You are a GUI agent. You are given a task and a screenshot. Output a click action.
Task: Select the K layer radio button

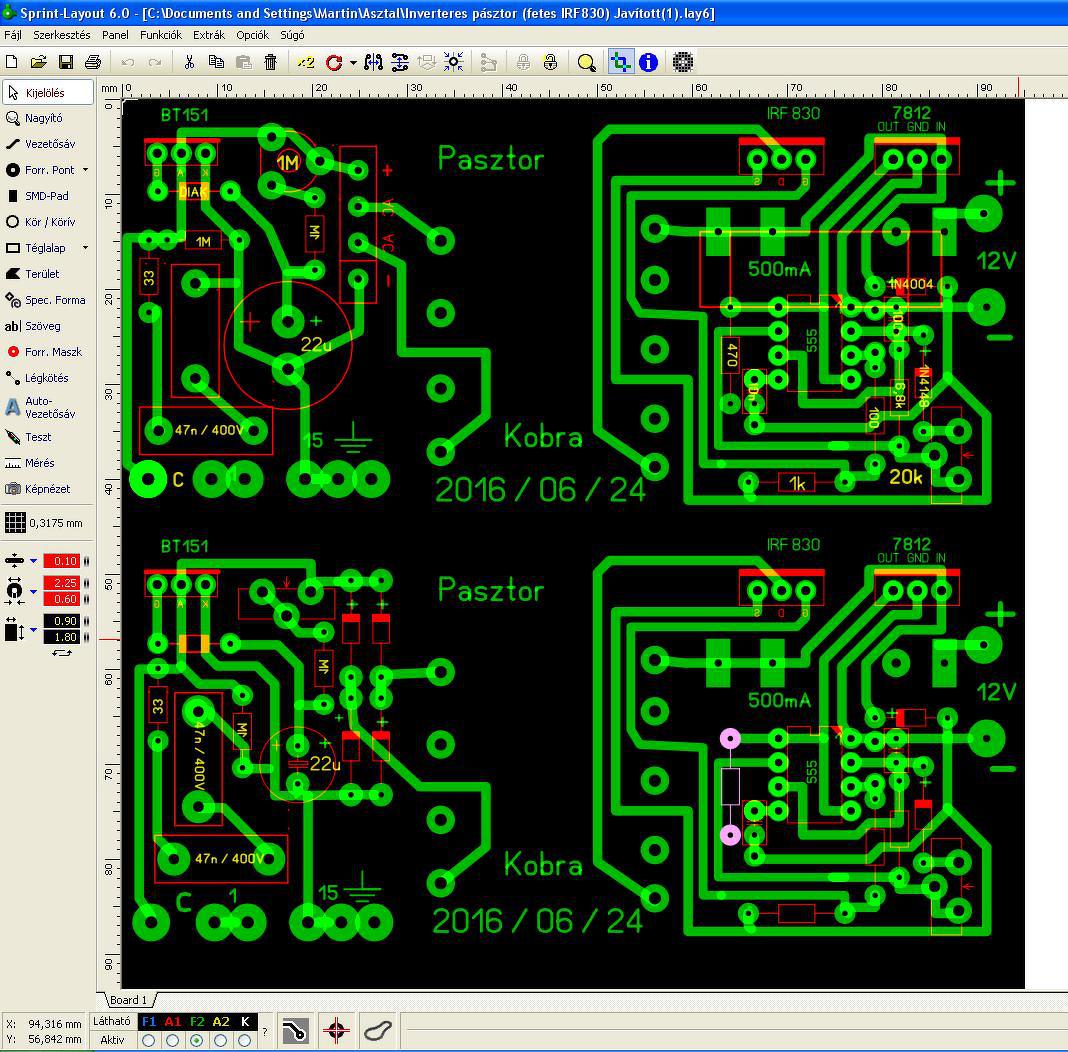245,1040
